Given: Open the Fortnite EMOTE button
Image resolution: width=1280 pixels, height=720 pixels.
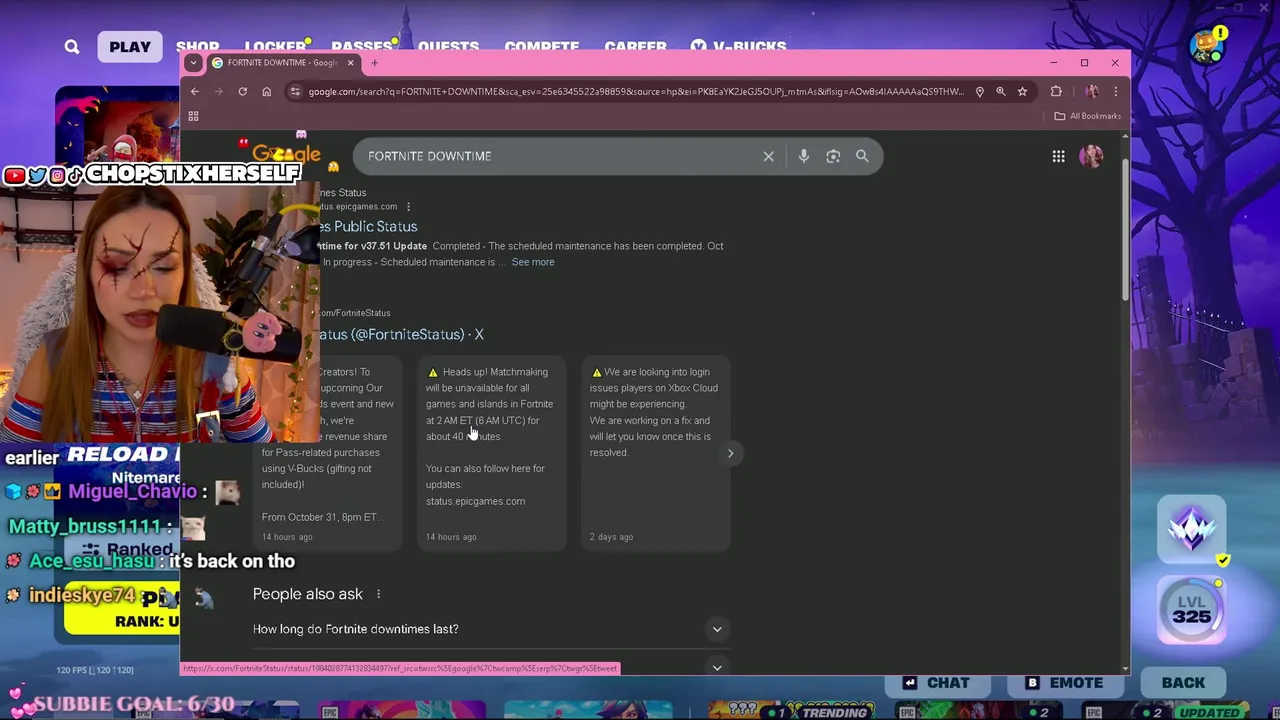Looking at the screenshot, I should (x=1064, y=683).
